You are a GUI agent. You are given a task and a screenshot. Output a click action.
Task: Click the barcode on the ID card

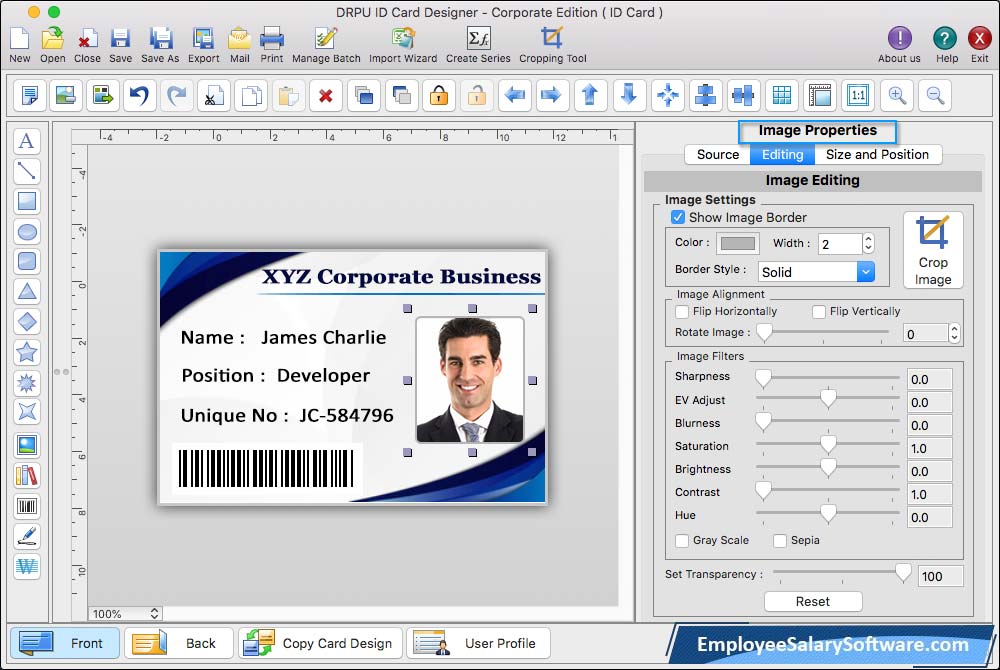266,469
